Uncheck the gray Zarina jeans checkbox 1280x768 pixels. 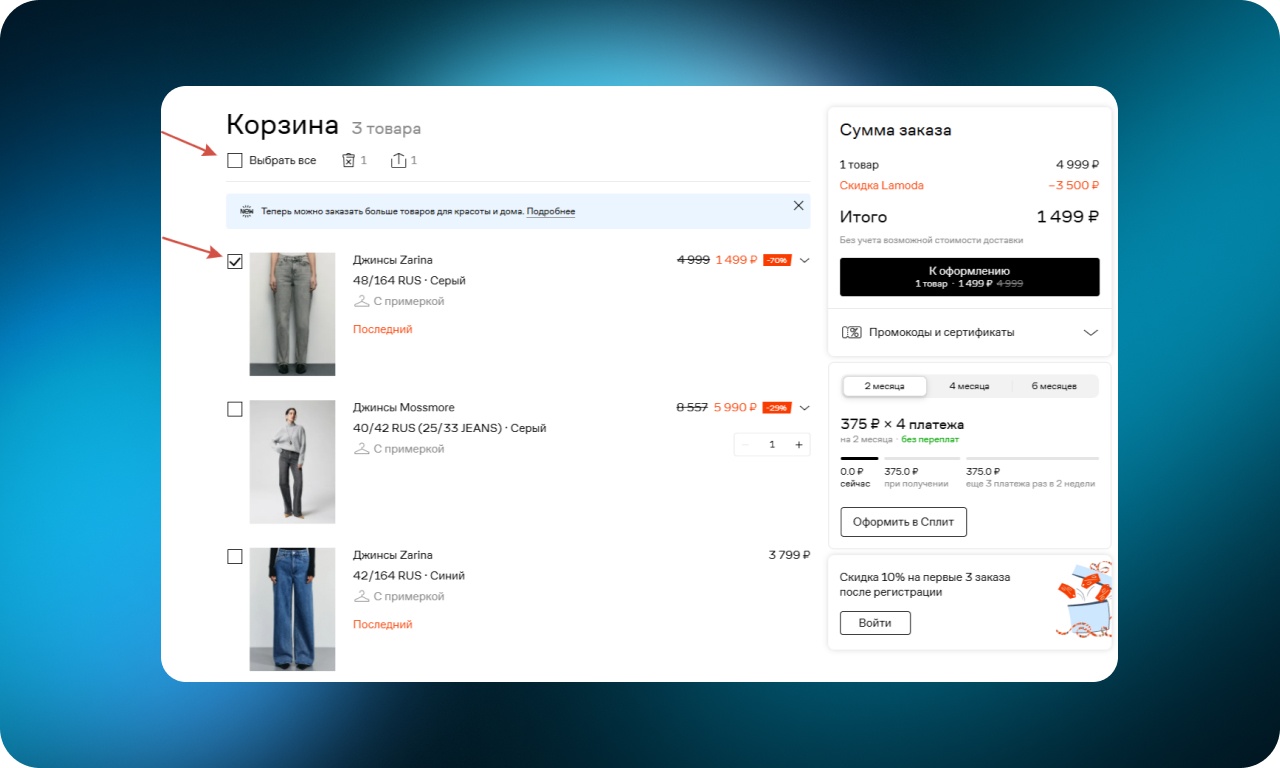pos(235,262)
